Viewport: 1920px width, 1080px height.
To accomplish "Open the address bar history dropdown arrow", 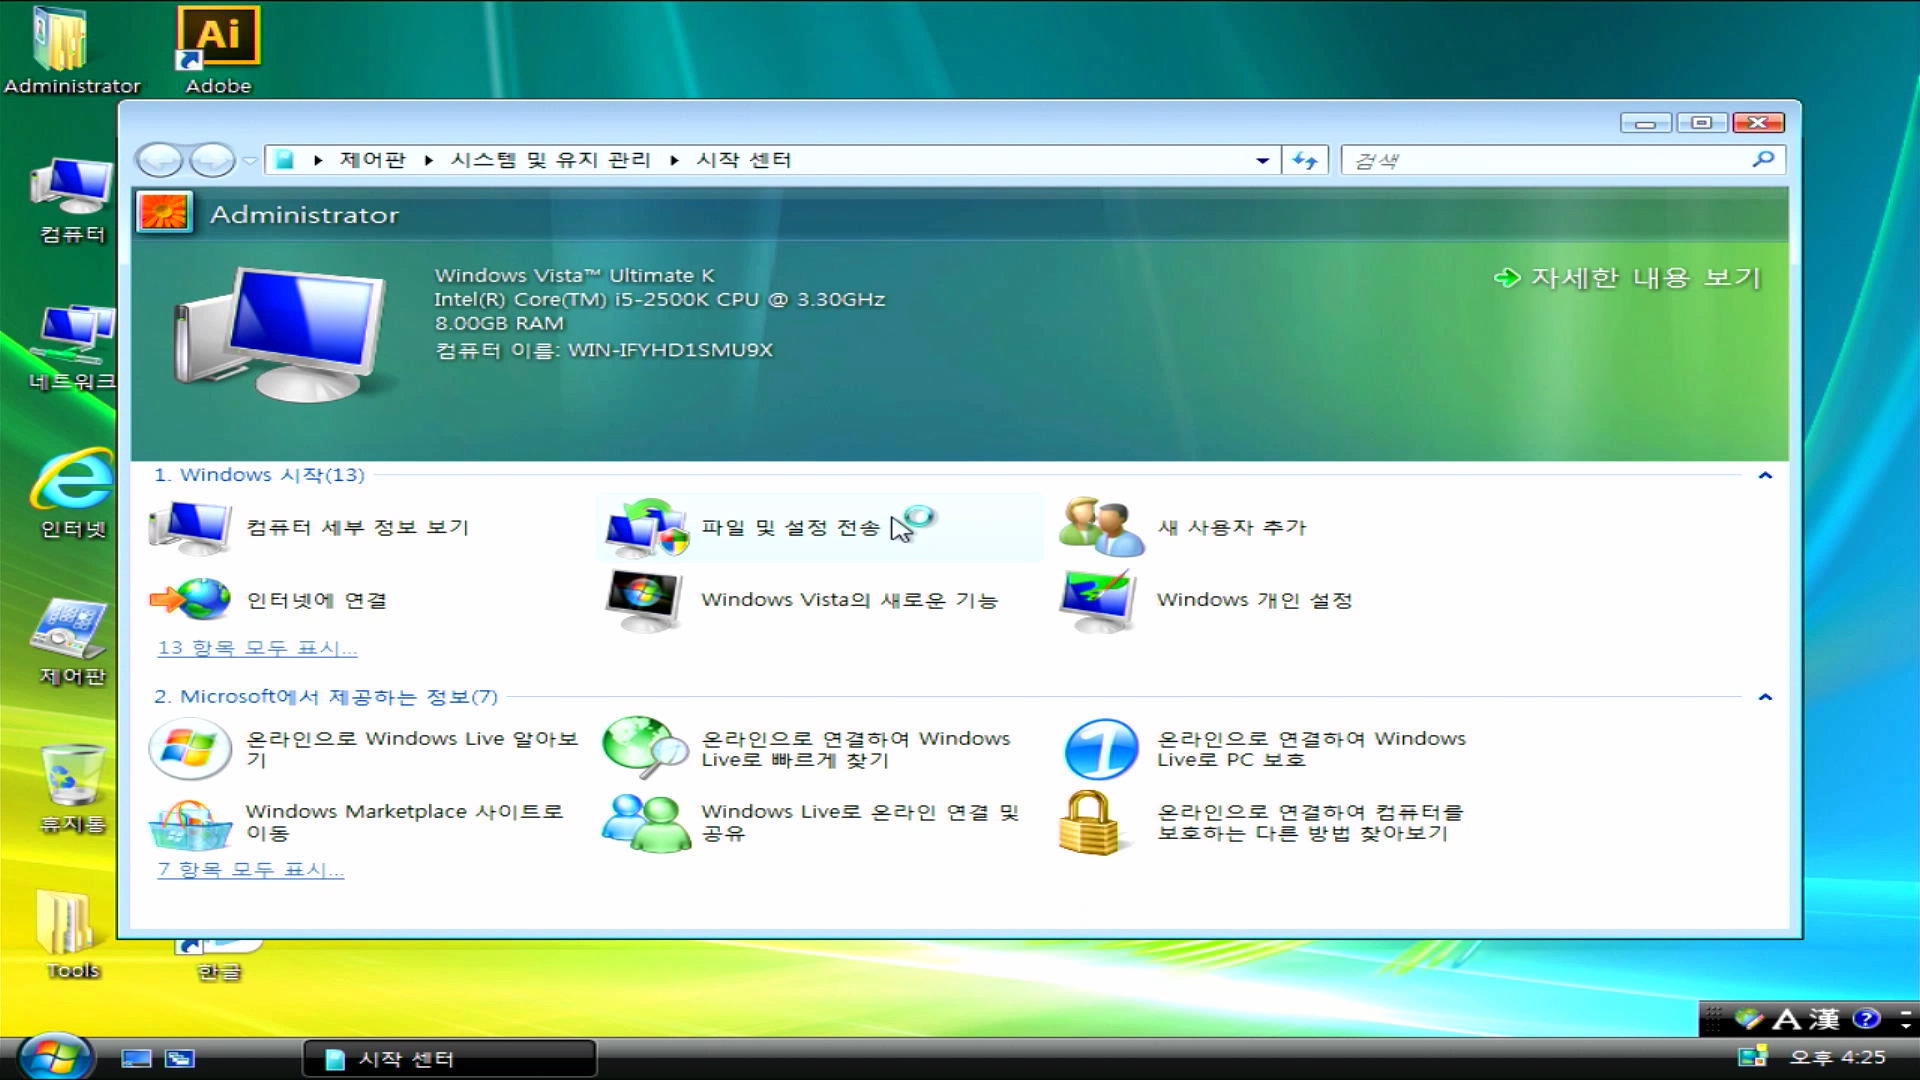I will 1262,160.
